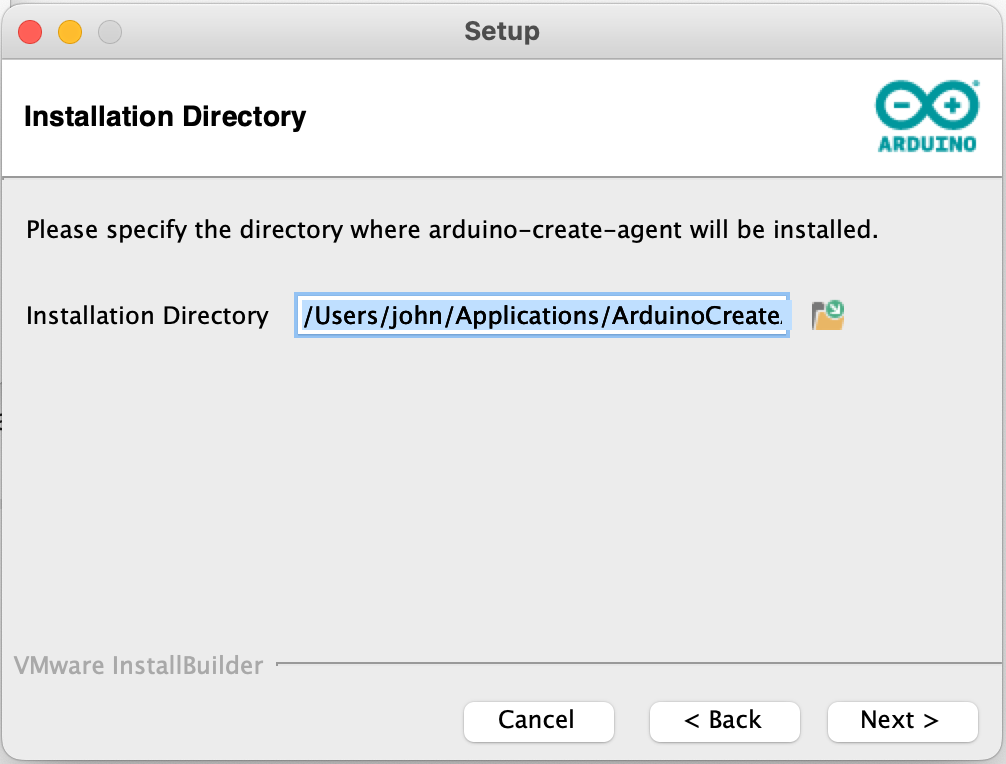The height and width of the screenshot is (764, 1006).
Task: Open the folder browse icon
Action: click(828, 316)
